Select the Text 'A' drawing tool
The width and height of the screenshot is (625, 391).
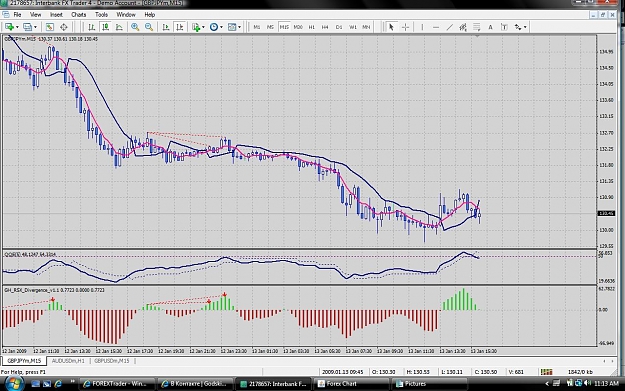click(490, 27)
